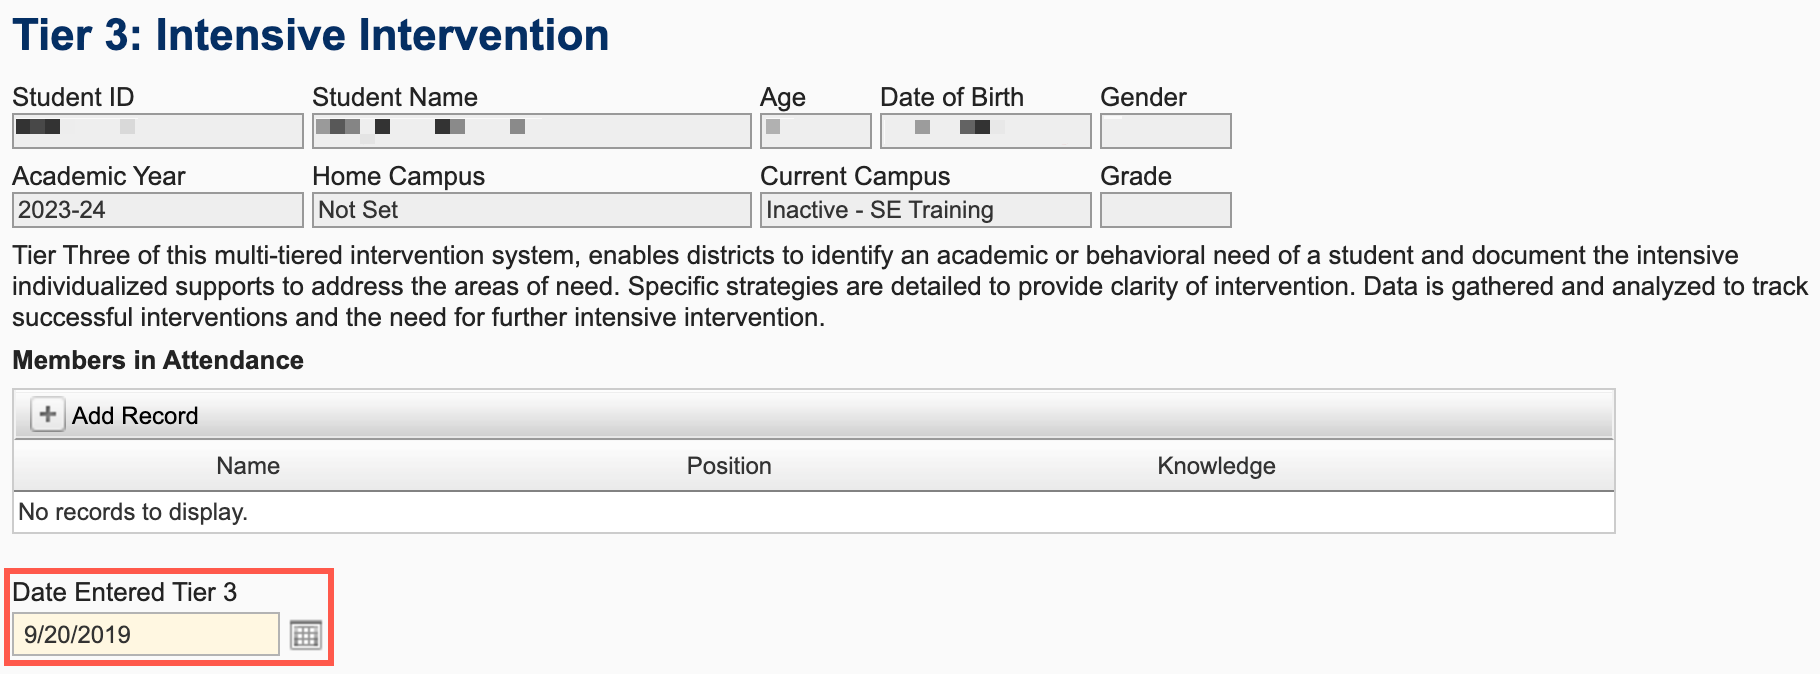
Task: Click the Knowledge column header
Action: pyautogui.click(x=1216, y=466)
